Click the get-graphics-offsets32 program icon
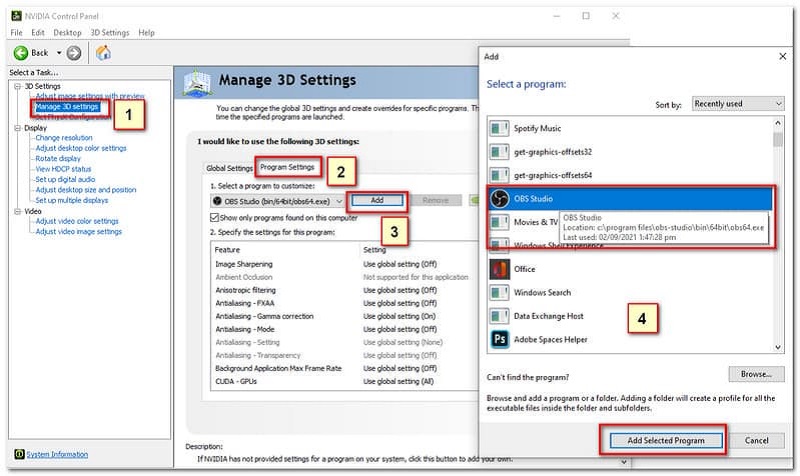This screenshot has width=800, height=476. (499, 152)
